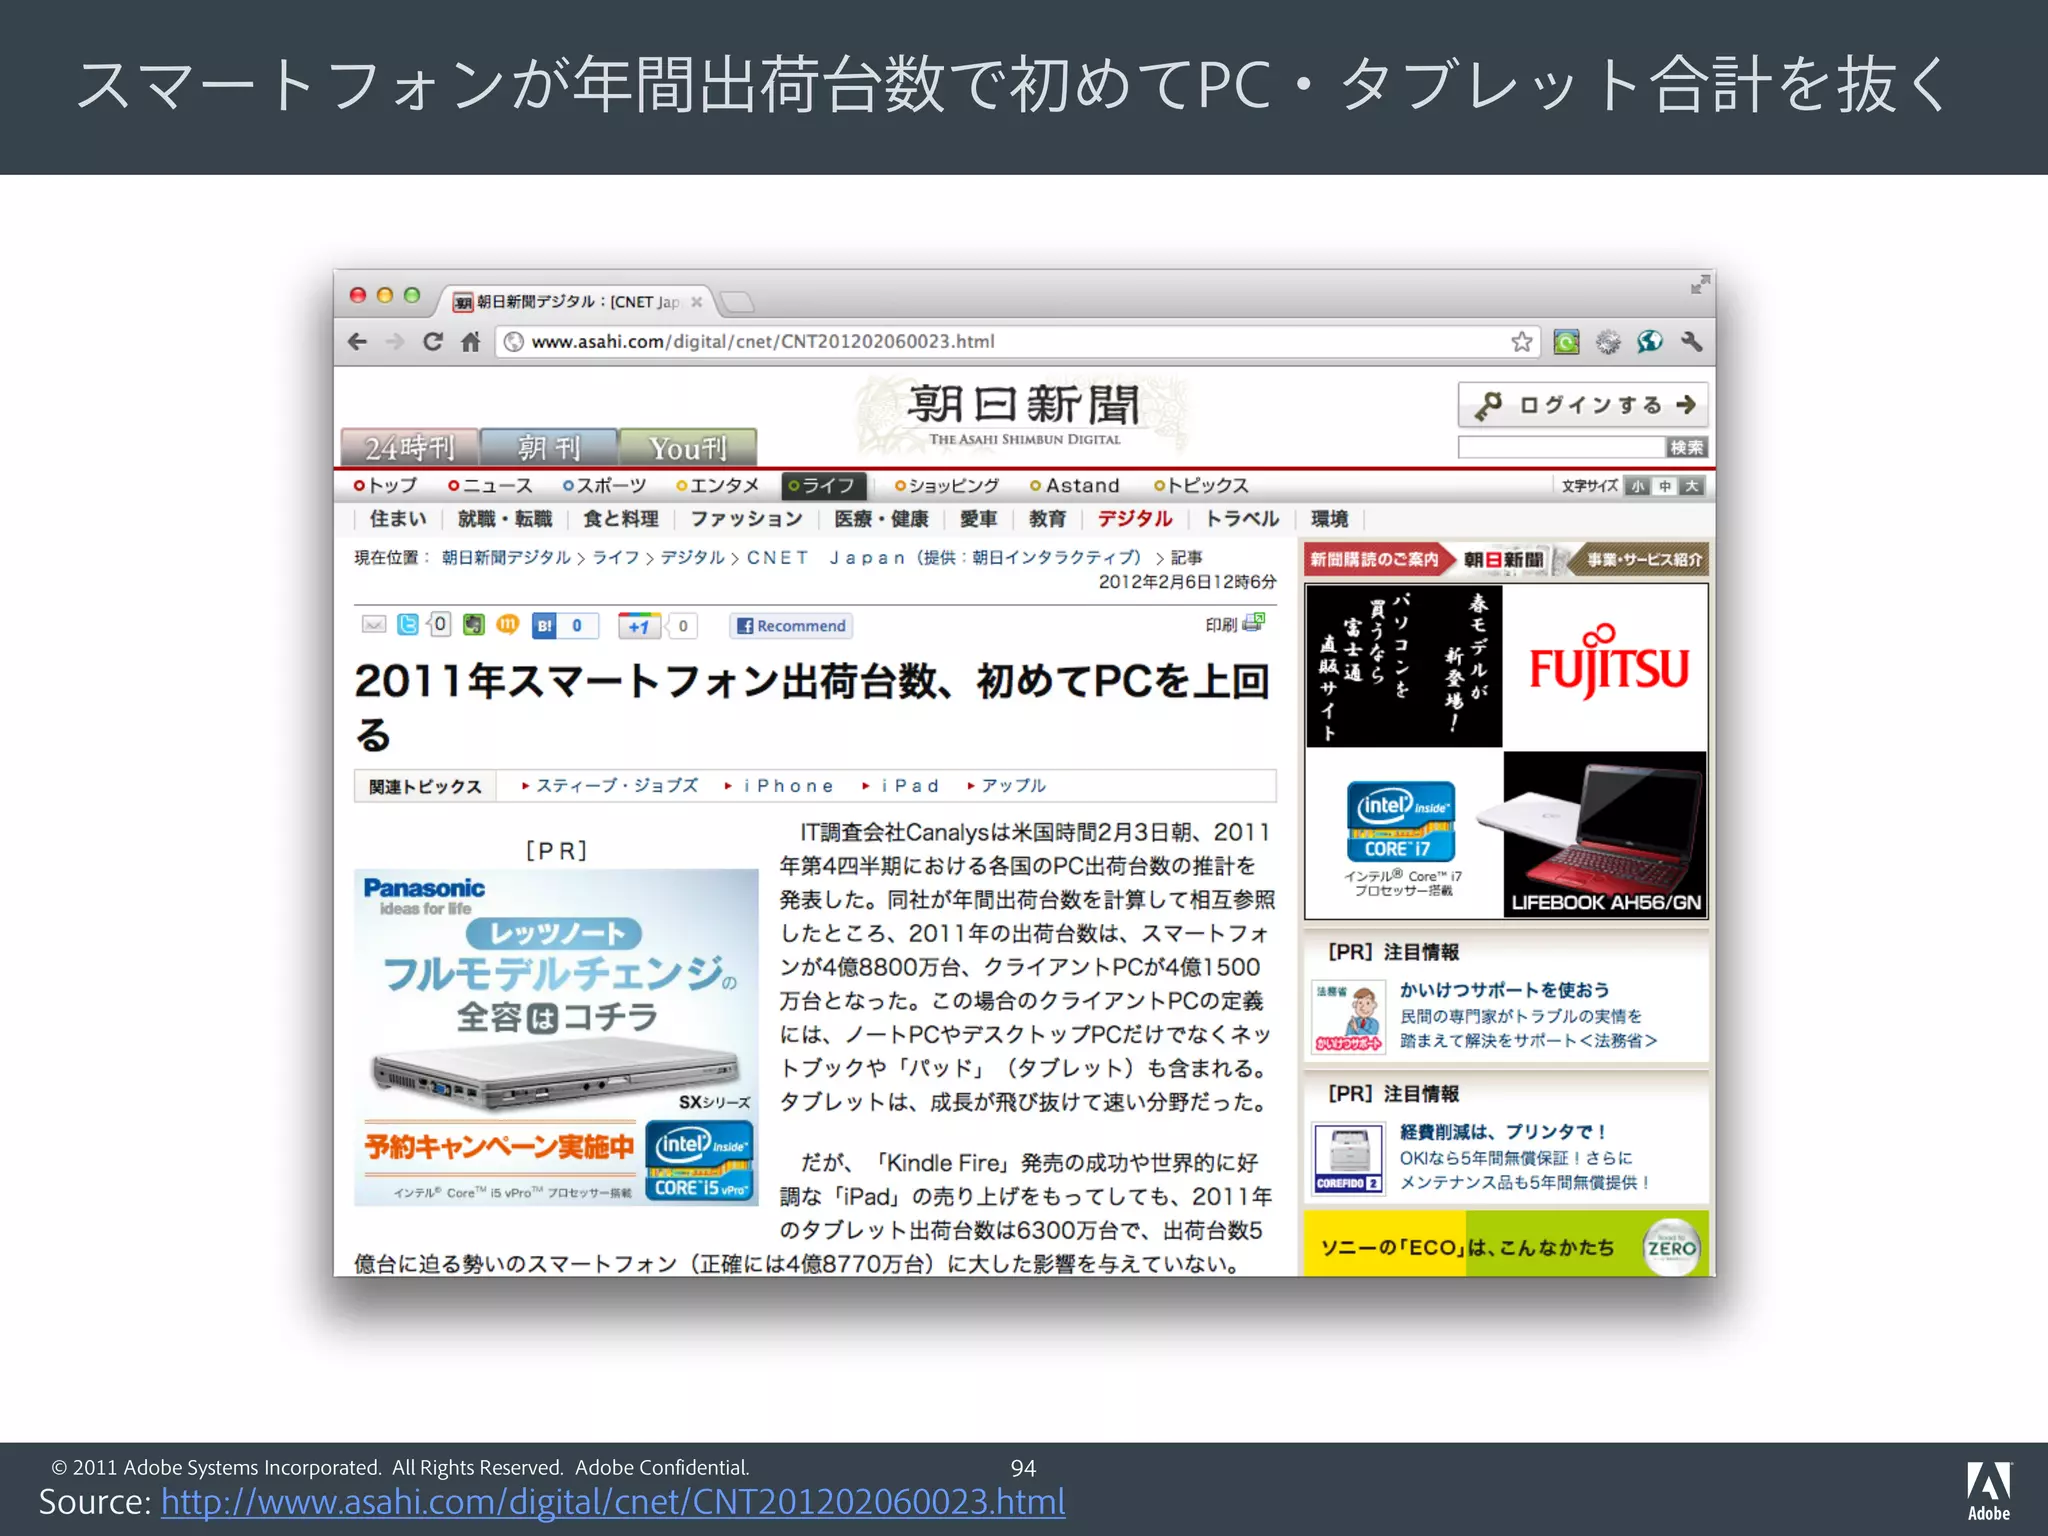Image resolution: width=2048 pixels, height=1536 pixels.
Task: Open the デジタル sub-category
Action: (x=1135, y=519)
